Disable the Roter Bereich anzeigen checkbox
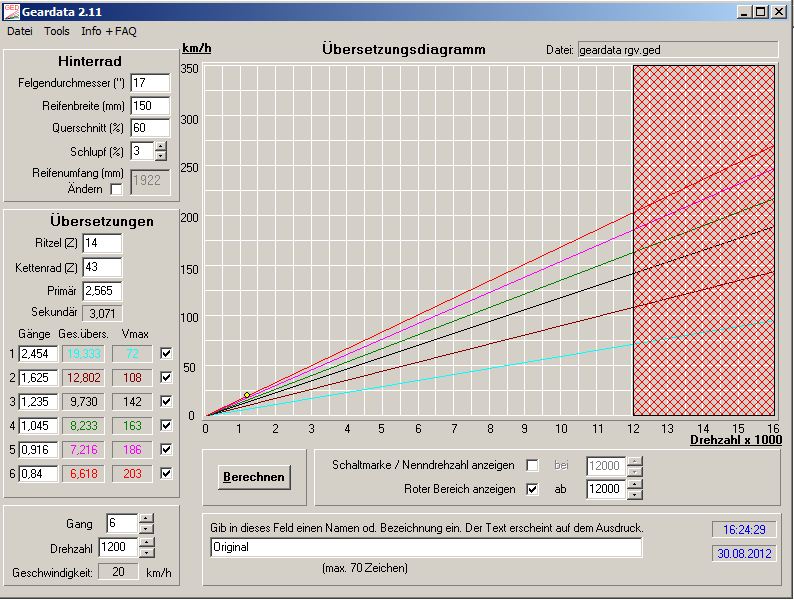This screenshot has width=794, height=600. click(x=532, y=489)
